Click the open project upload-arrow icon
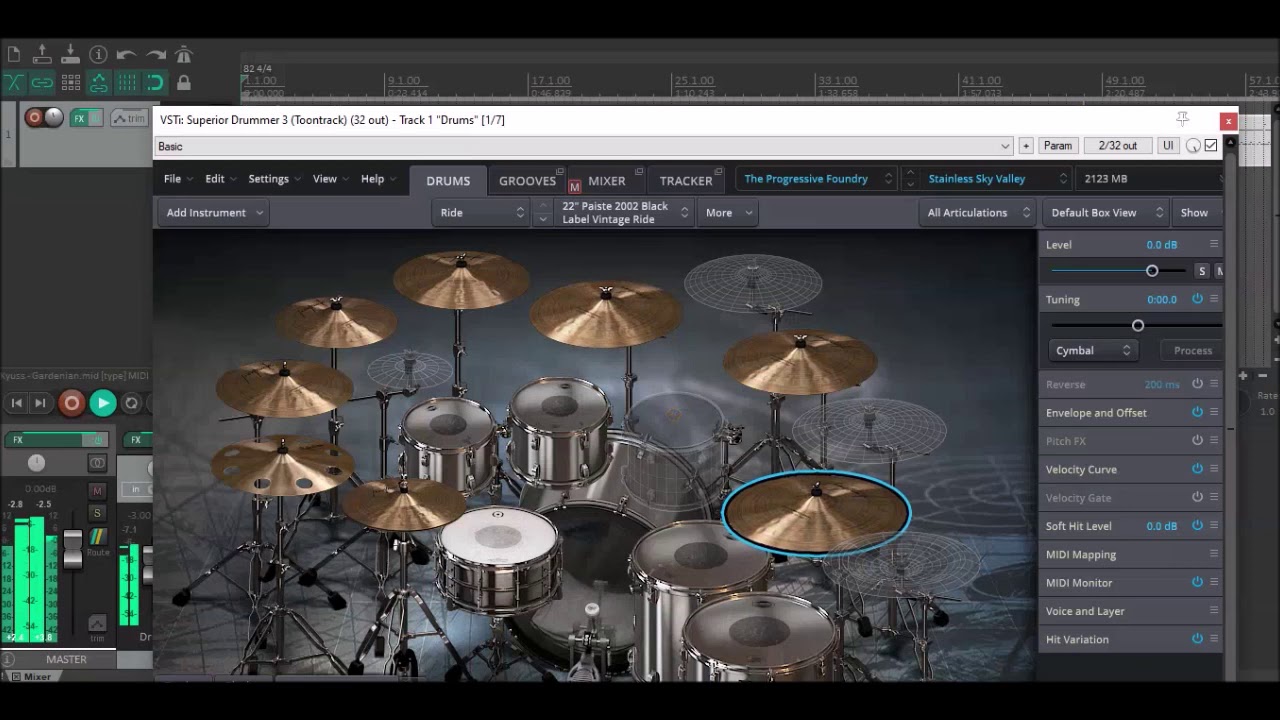 (x=42, y=54)
